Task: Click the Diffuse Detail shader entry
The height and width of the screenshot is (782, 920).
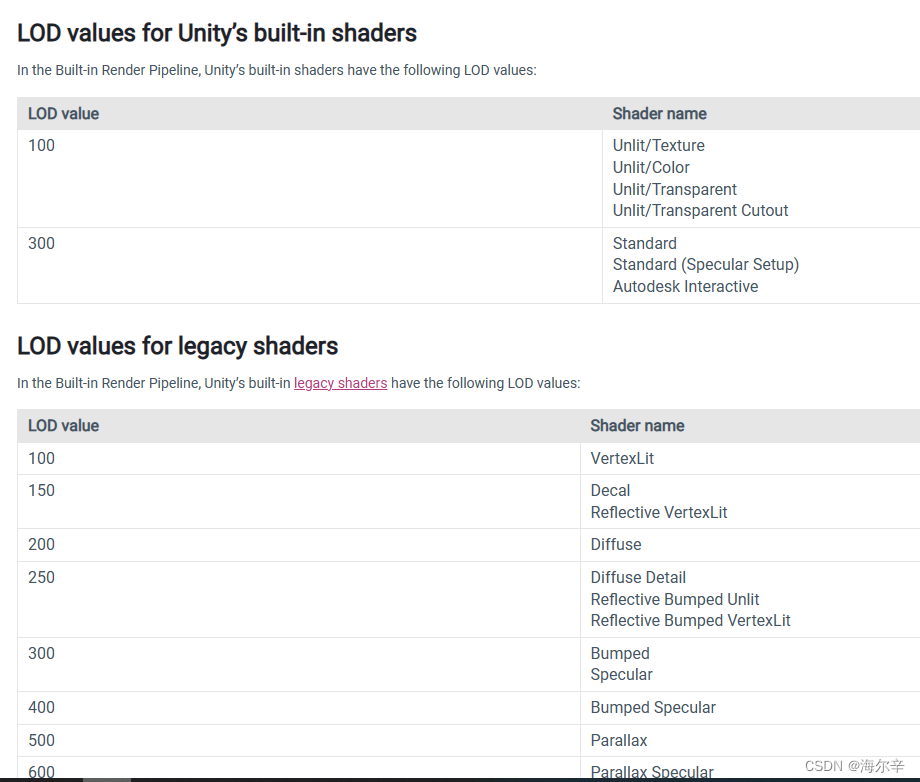Action: point(638,578)
